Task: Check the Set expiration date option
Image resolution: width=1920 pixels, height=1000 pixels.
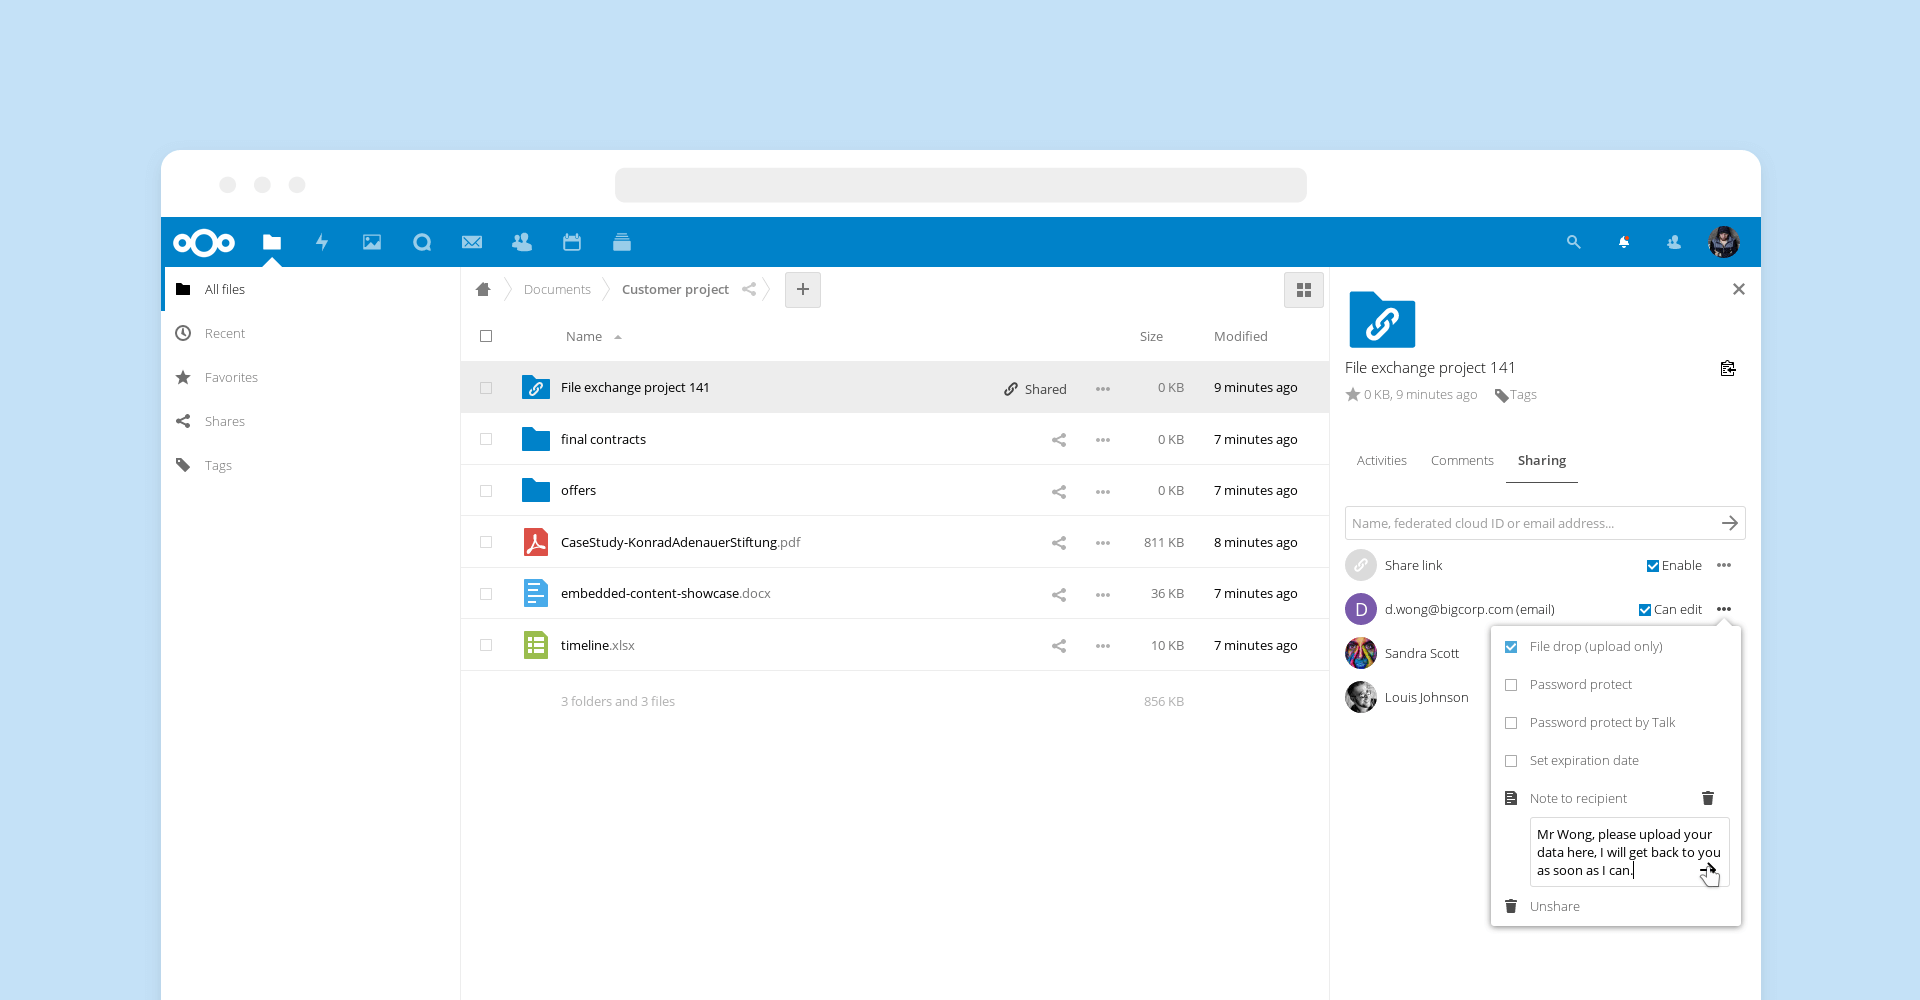Action: (1511, 761)
